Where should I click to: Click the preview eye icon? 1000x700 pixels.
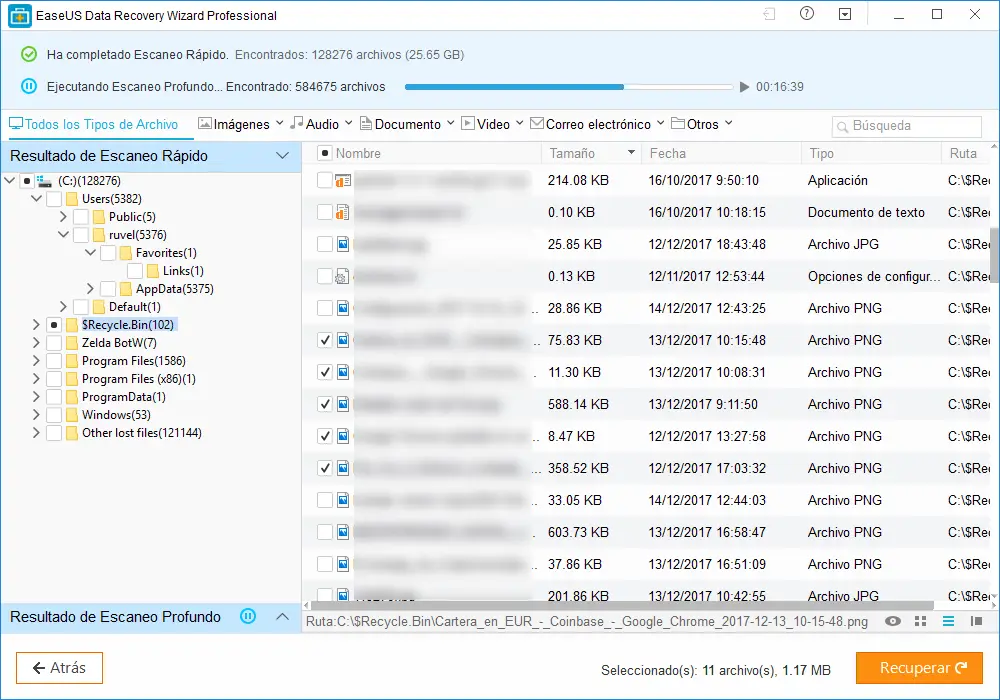point(893,621)
